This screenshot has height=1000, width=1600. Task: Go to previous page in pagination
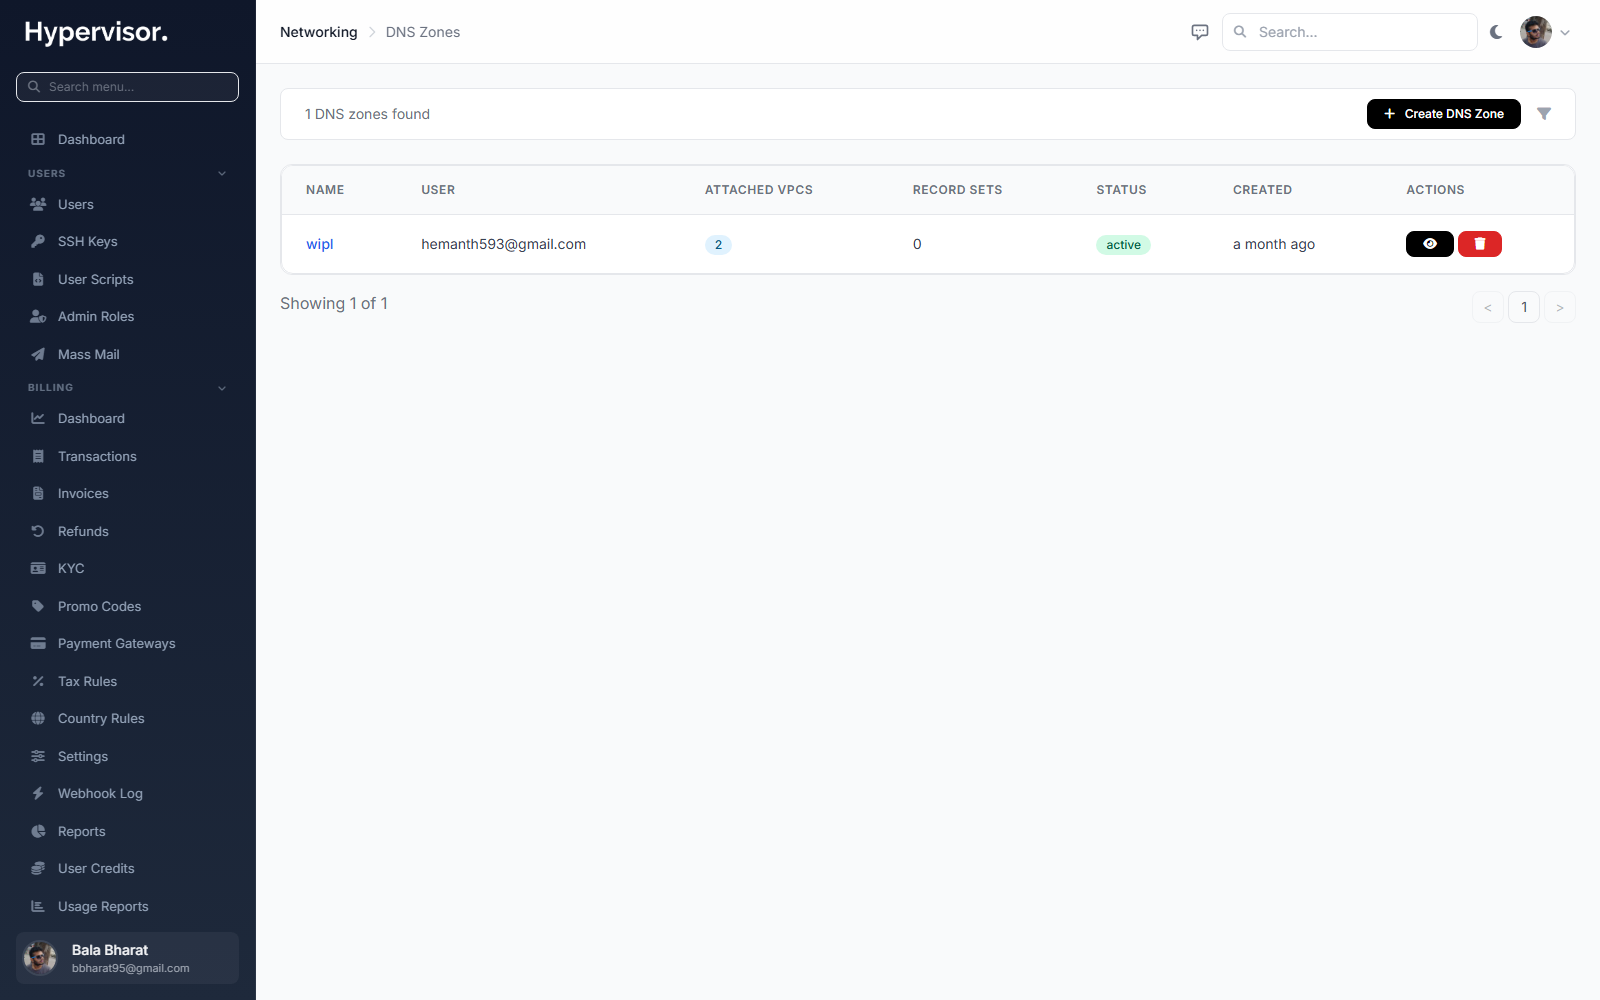(1487, 307)
